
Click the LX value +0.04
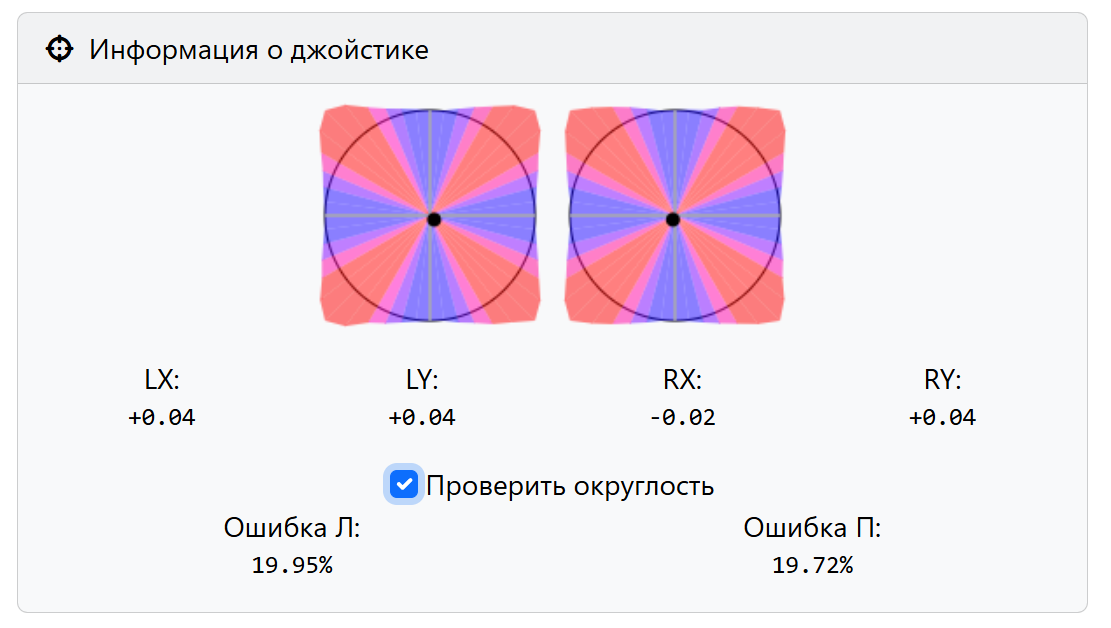pyautogui.click(x=162, y=418)
